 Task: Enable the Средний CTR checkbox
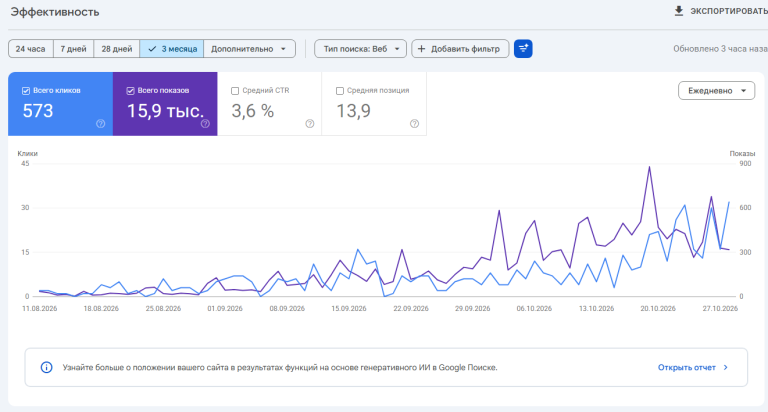pos(235,91)
